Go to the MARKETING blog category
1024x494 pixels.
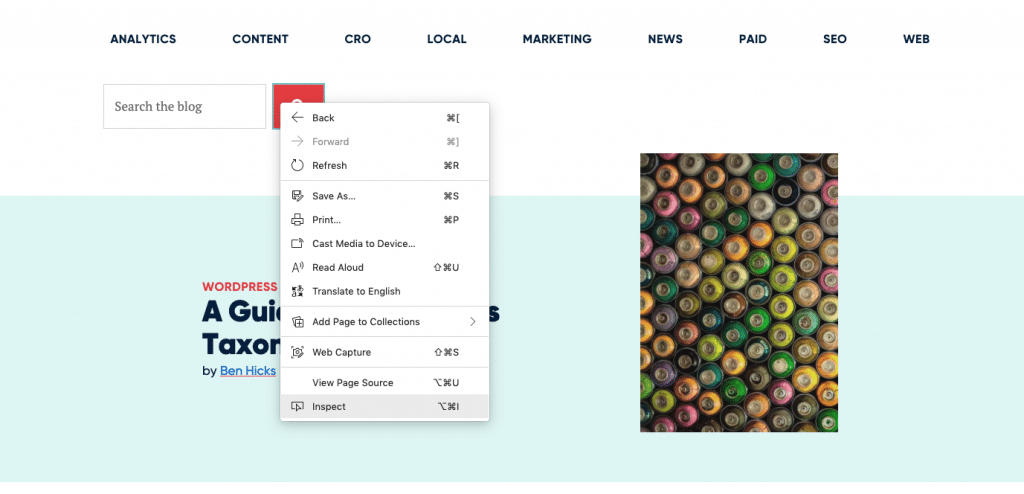coord(557,39)
